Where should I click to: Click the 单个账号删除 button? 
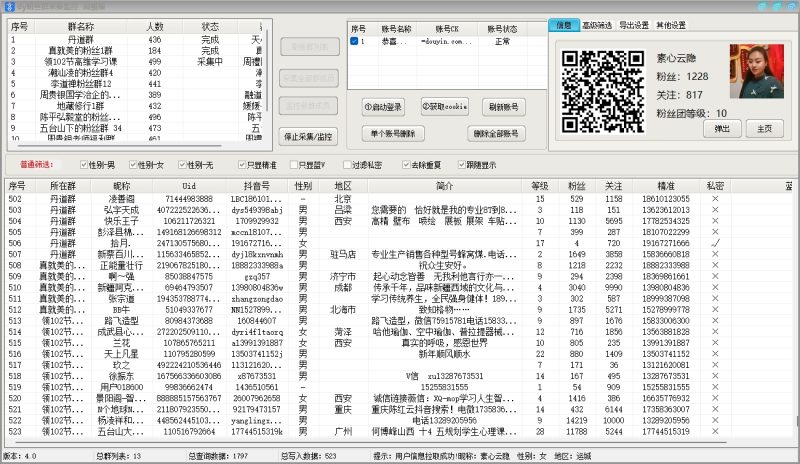point(393,134)
